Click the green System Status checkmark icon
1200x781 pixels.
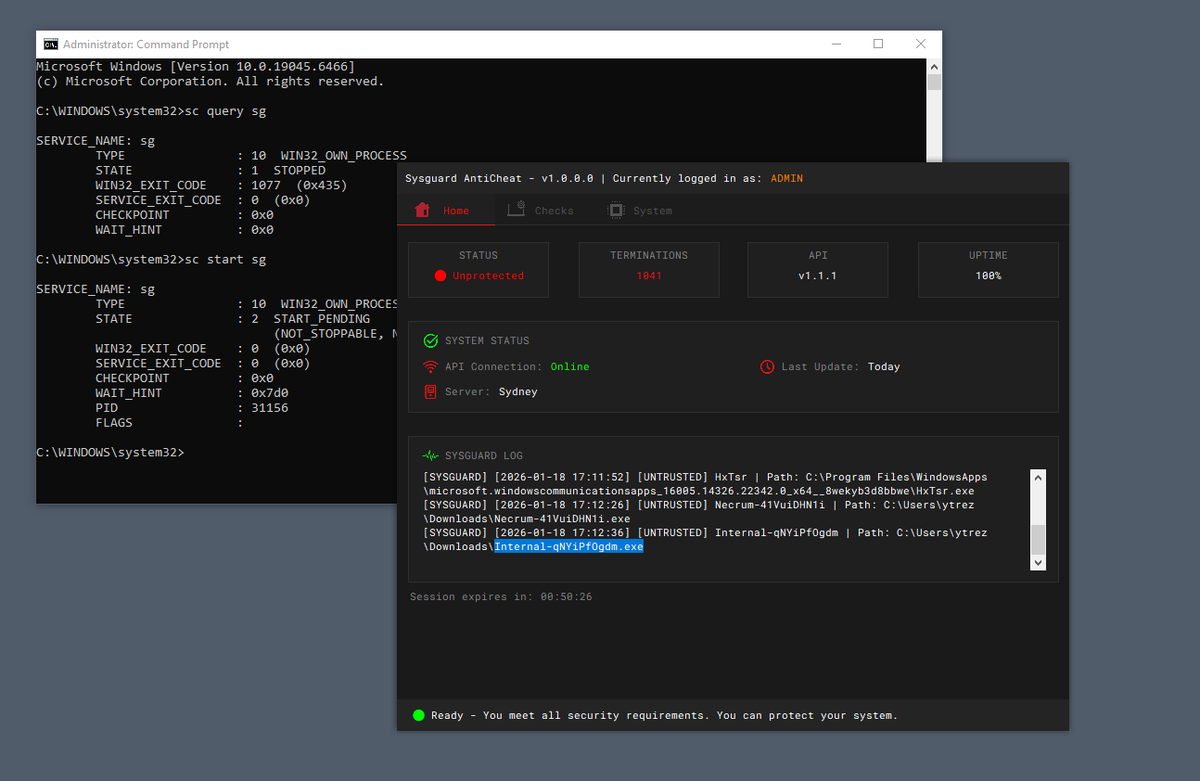click(430, 341)
